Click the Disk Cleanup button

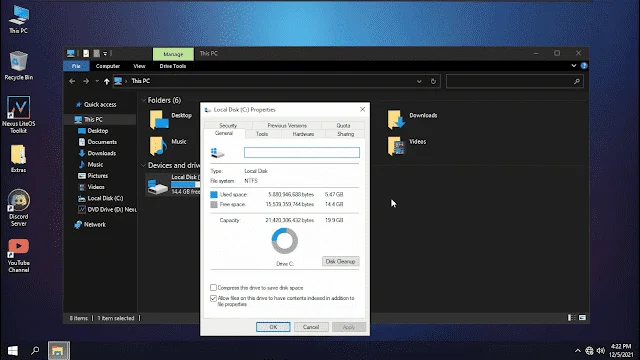pyautogui.click(x=340, y=261)
